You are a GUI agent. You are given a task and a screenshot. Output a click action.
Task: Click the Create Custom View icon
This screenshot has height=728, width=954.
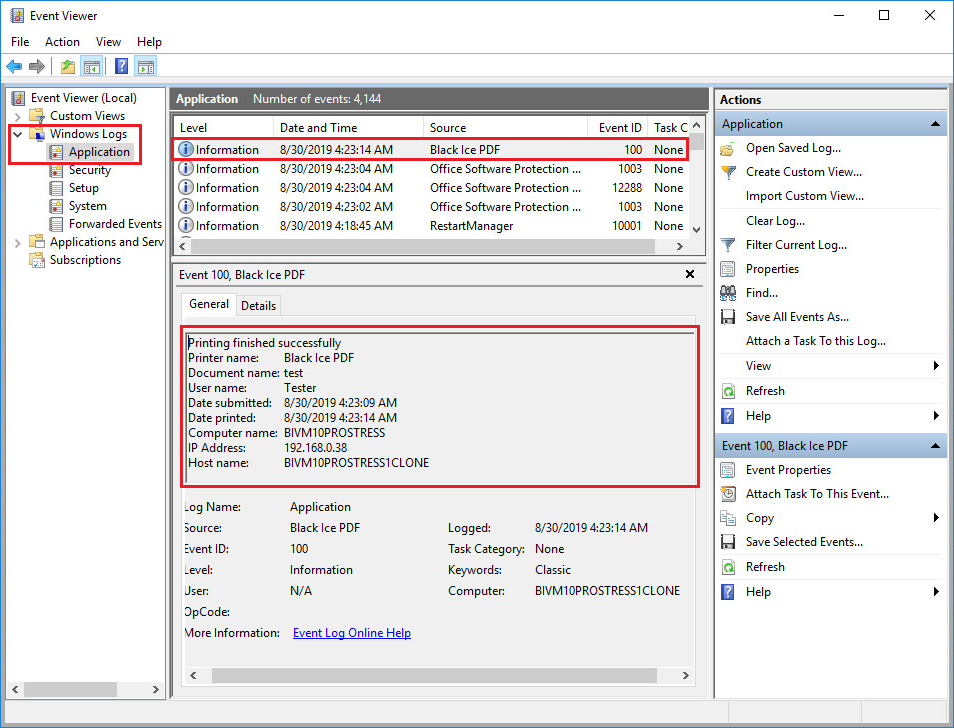click(x=729, y=172)
